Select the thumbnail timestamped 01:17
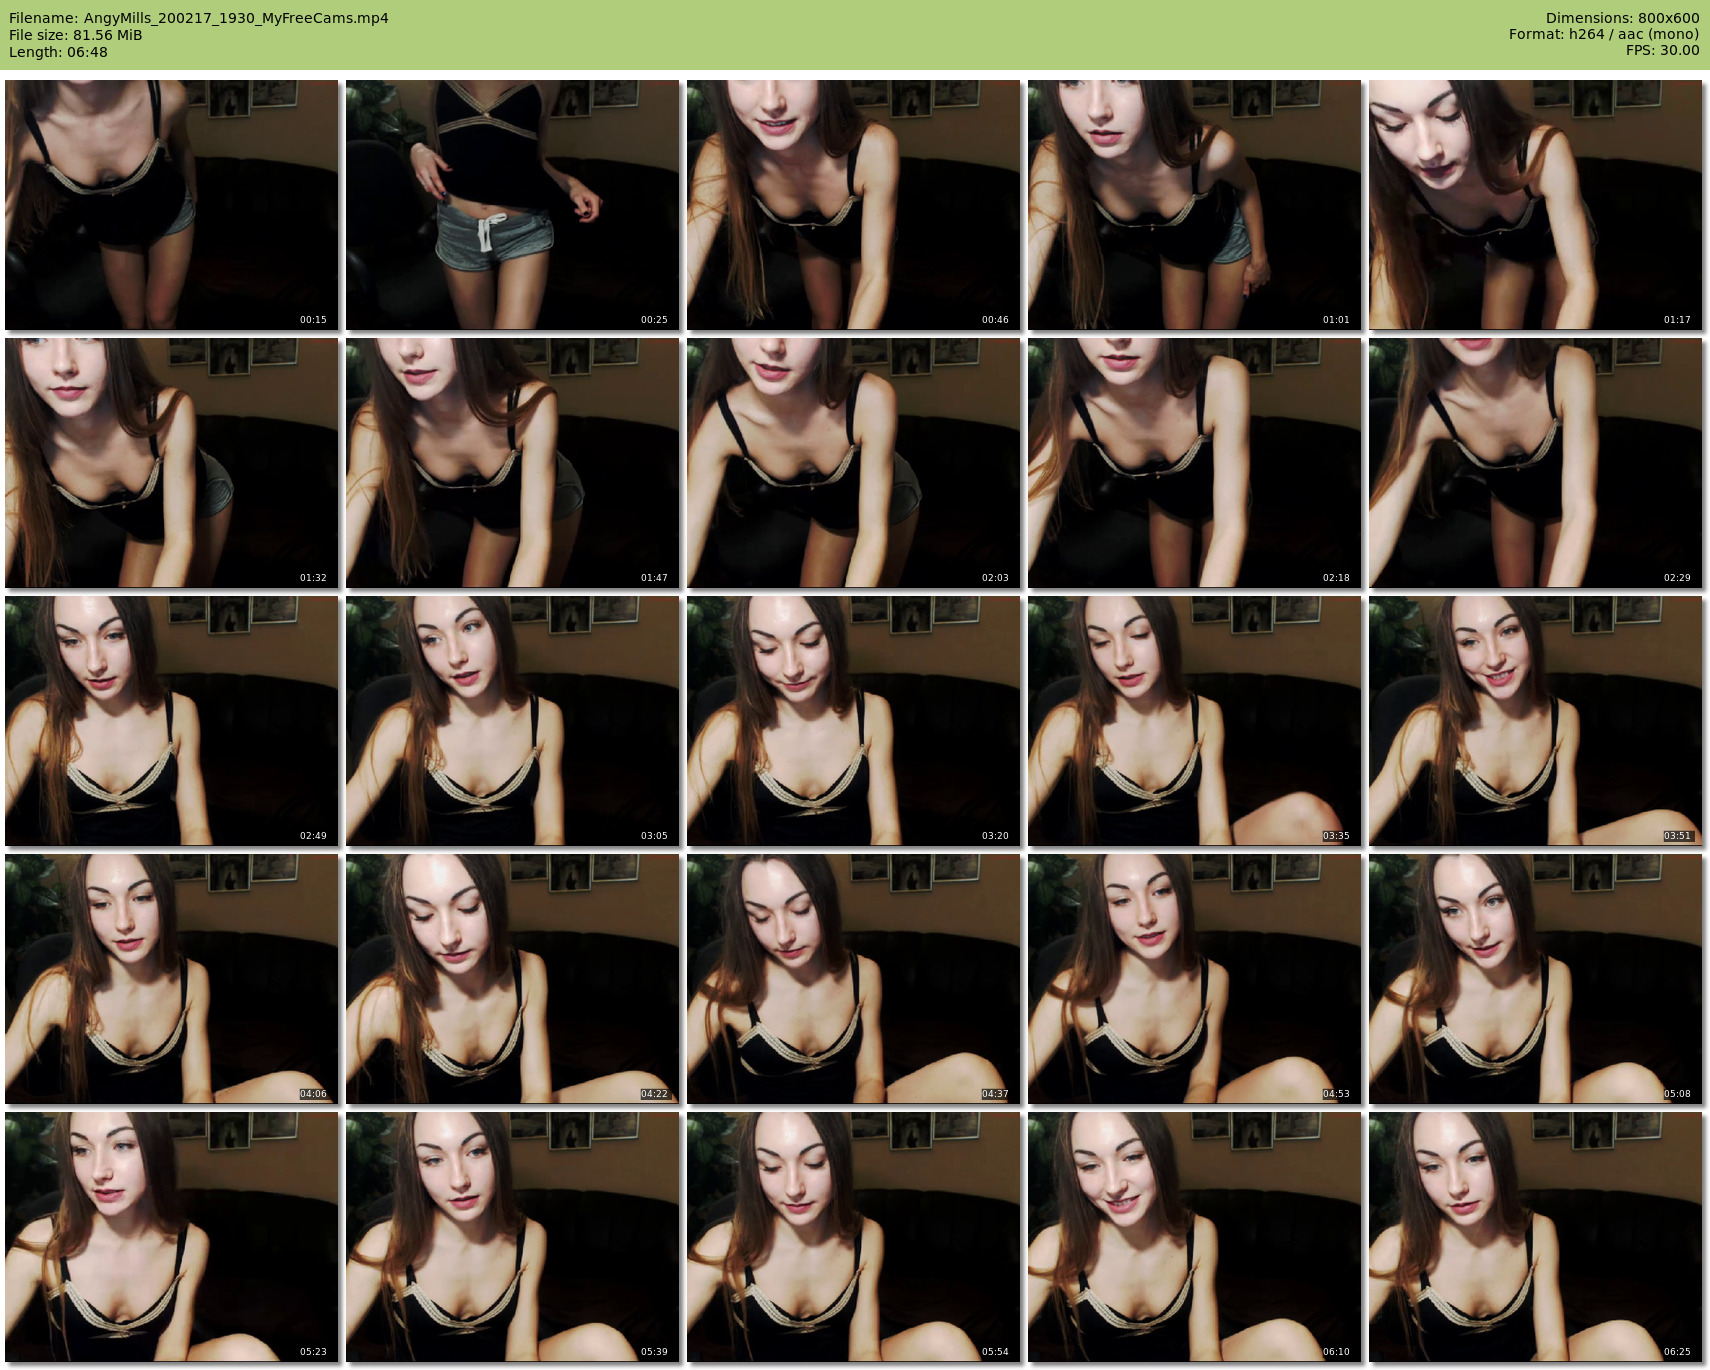Viewport: 1710px width, 1370px height. pyautogui.click(x=1535, y=205)
